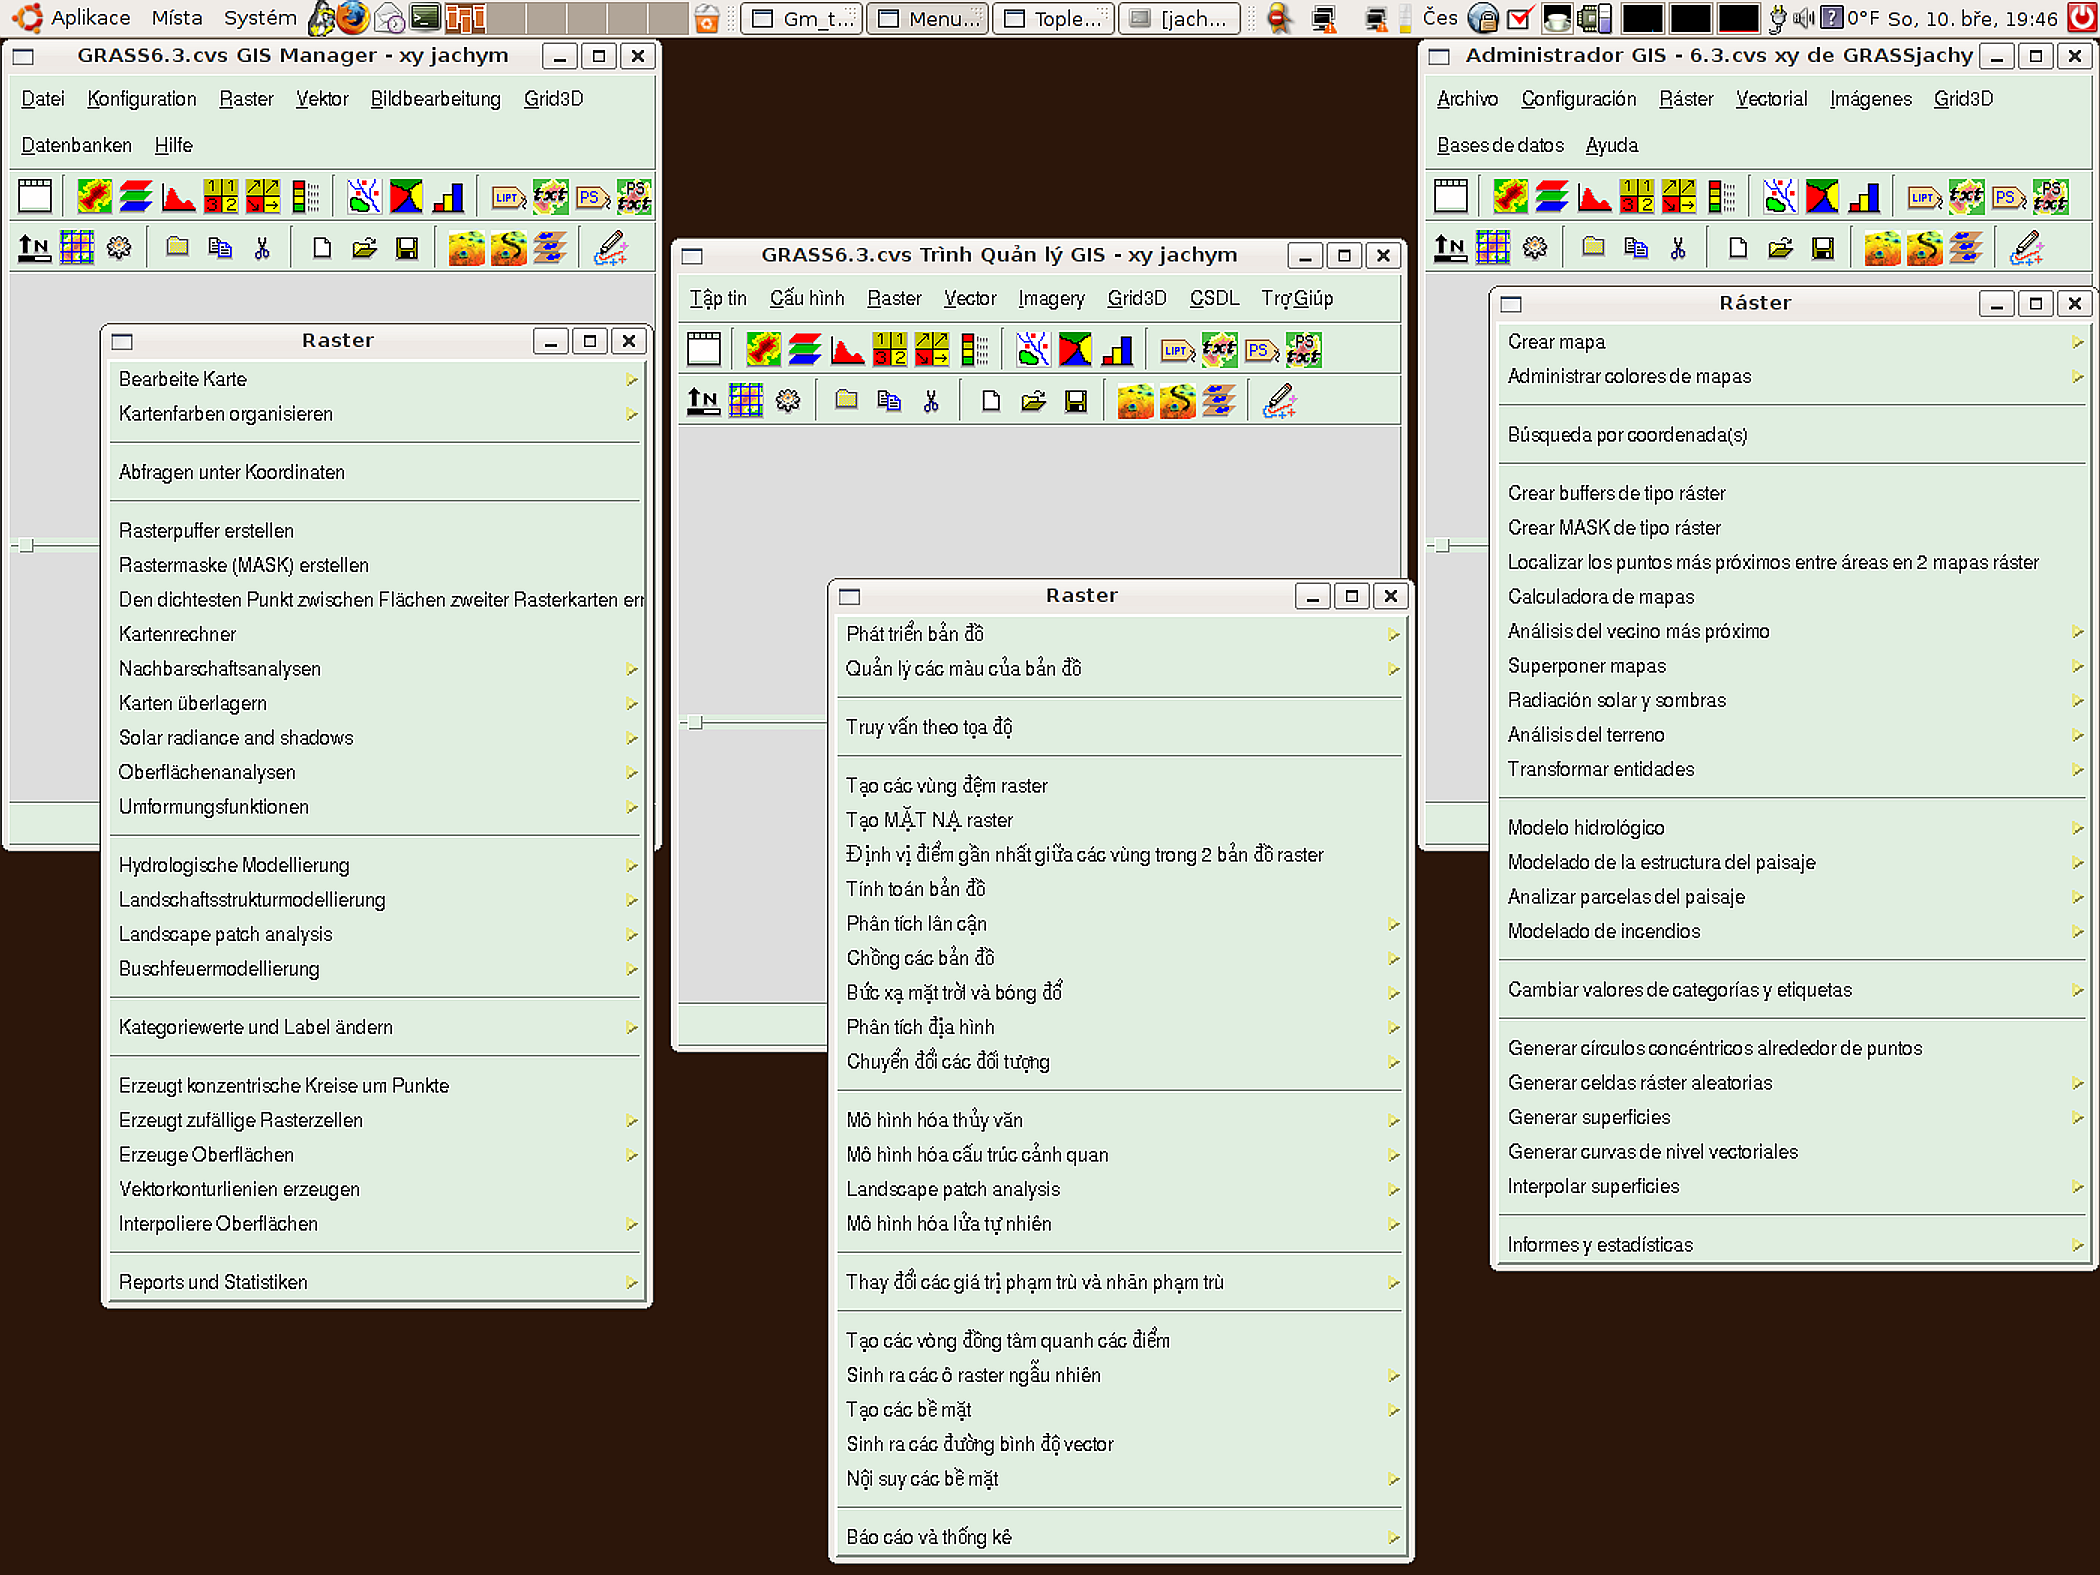
Task: Select 'Kartenrechner' in German Raster menu
Action: coord(376,634)
